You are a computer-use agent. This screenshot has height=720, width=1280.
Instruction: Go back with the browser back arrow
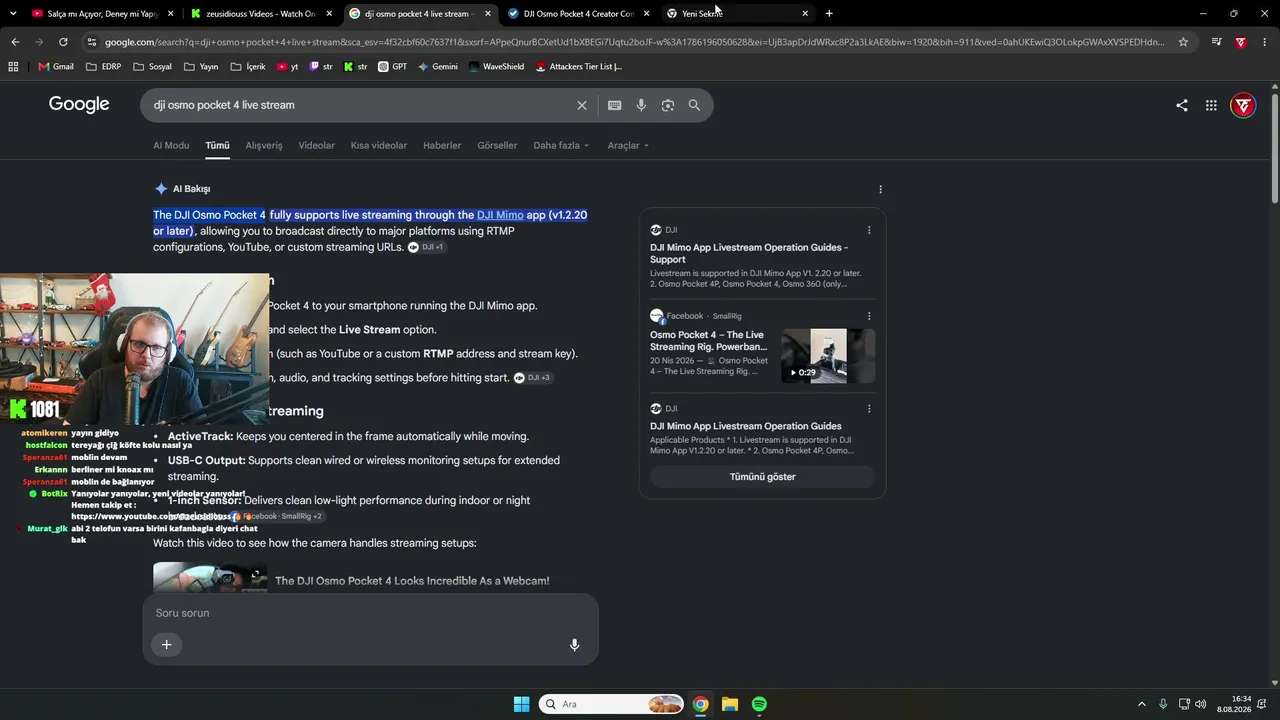pyautogui.click(x=15, y=42)
